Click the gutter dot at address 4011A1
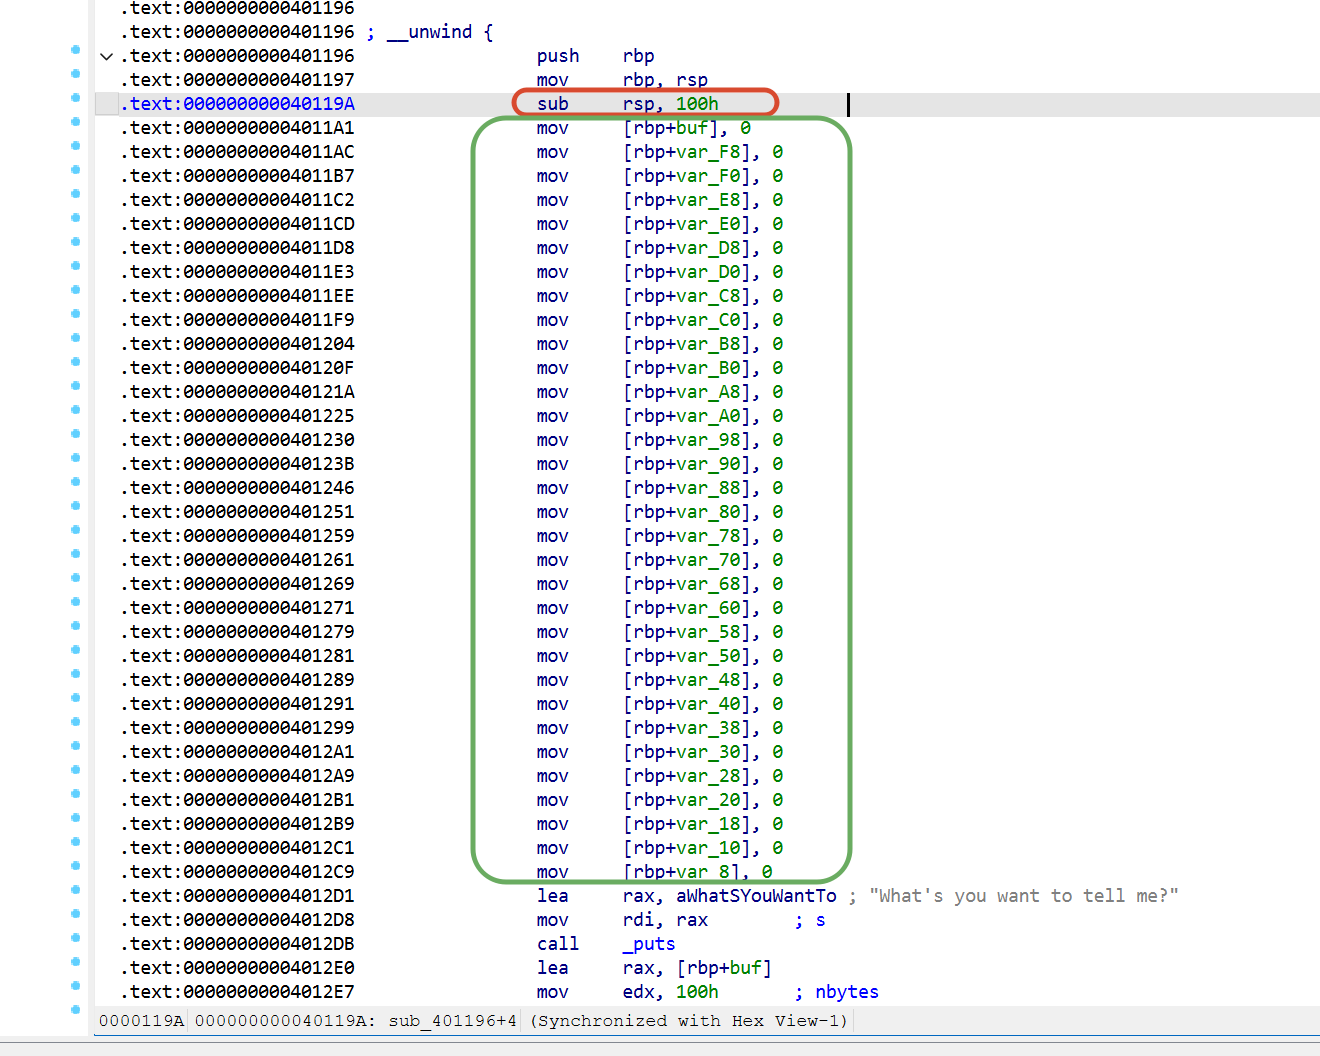Viewport: 1320px width, 1056px height. [75, 121]
